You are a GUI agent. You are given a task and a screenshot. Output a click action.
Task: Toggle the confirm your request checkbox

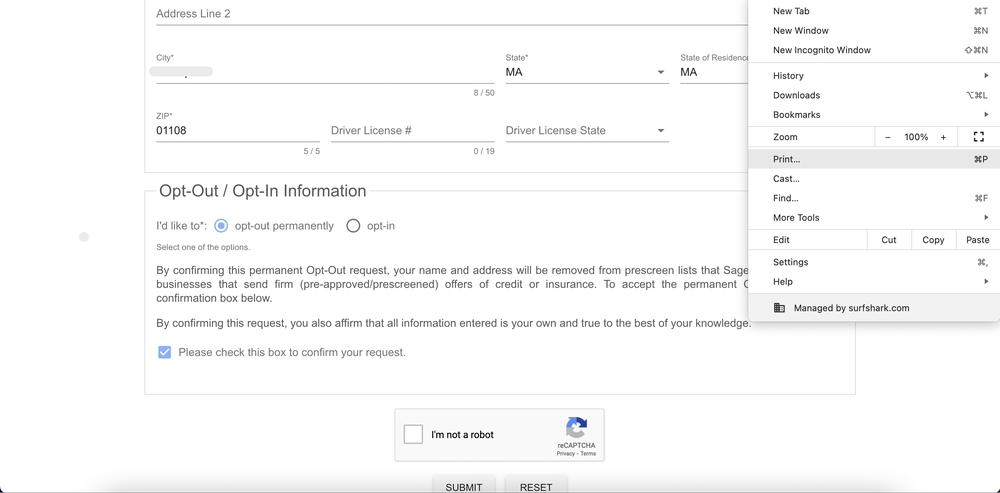click(x=165, y=352)
